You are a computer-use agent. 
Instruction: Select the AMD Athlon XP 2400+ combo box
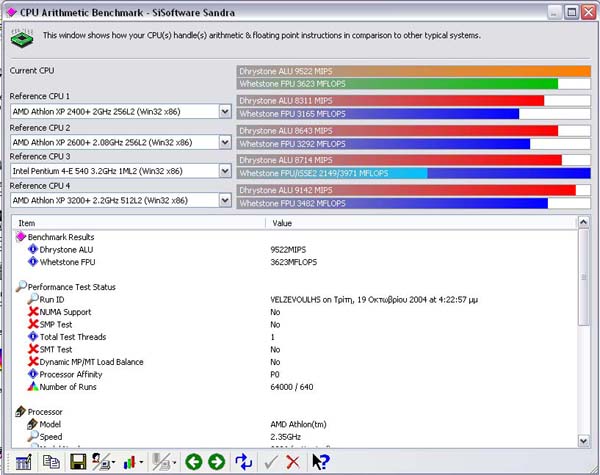(x=121, y=111)
